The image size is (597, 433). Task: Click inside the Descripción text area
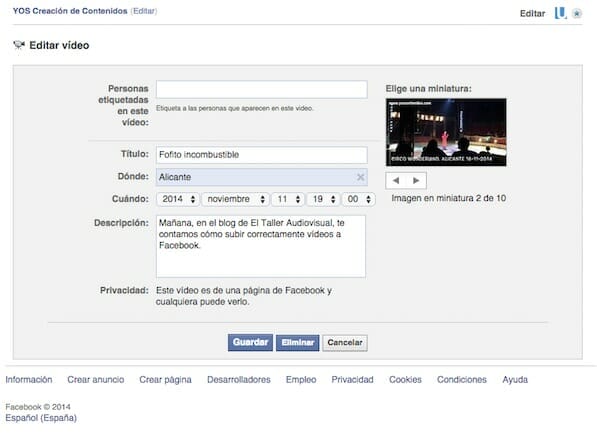click(261, 246)
